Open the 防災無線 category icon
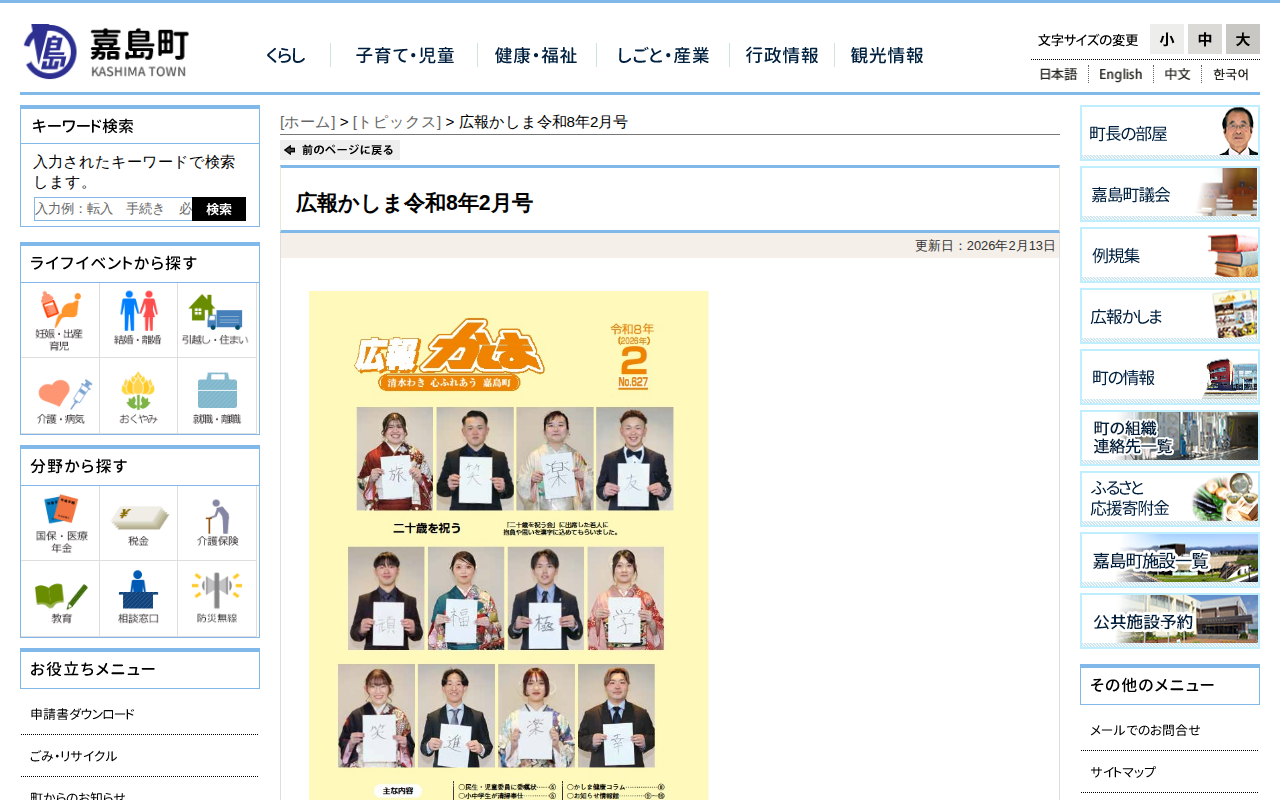The height and width of the screenshot is (800, 1280). click(x=217, y=598)
